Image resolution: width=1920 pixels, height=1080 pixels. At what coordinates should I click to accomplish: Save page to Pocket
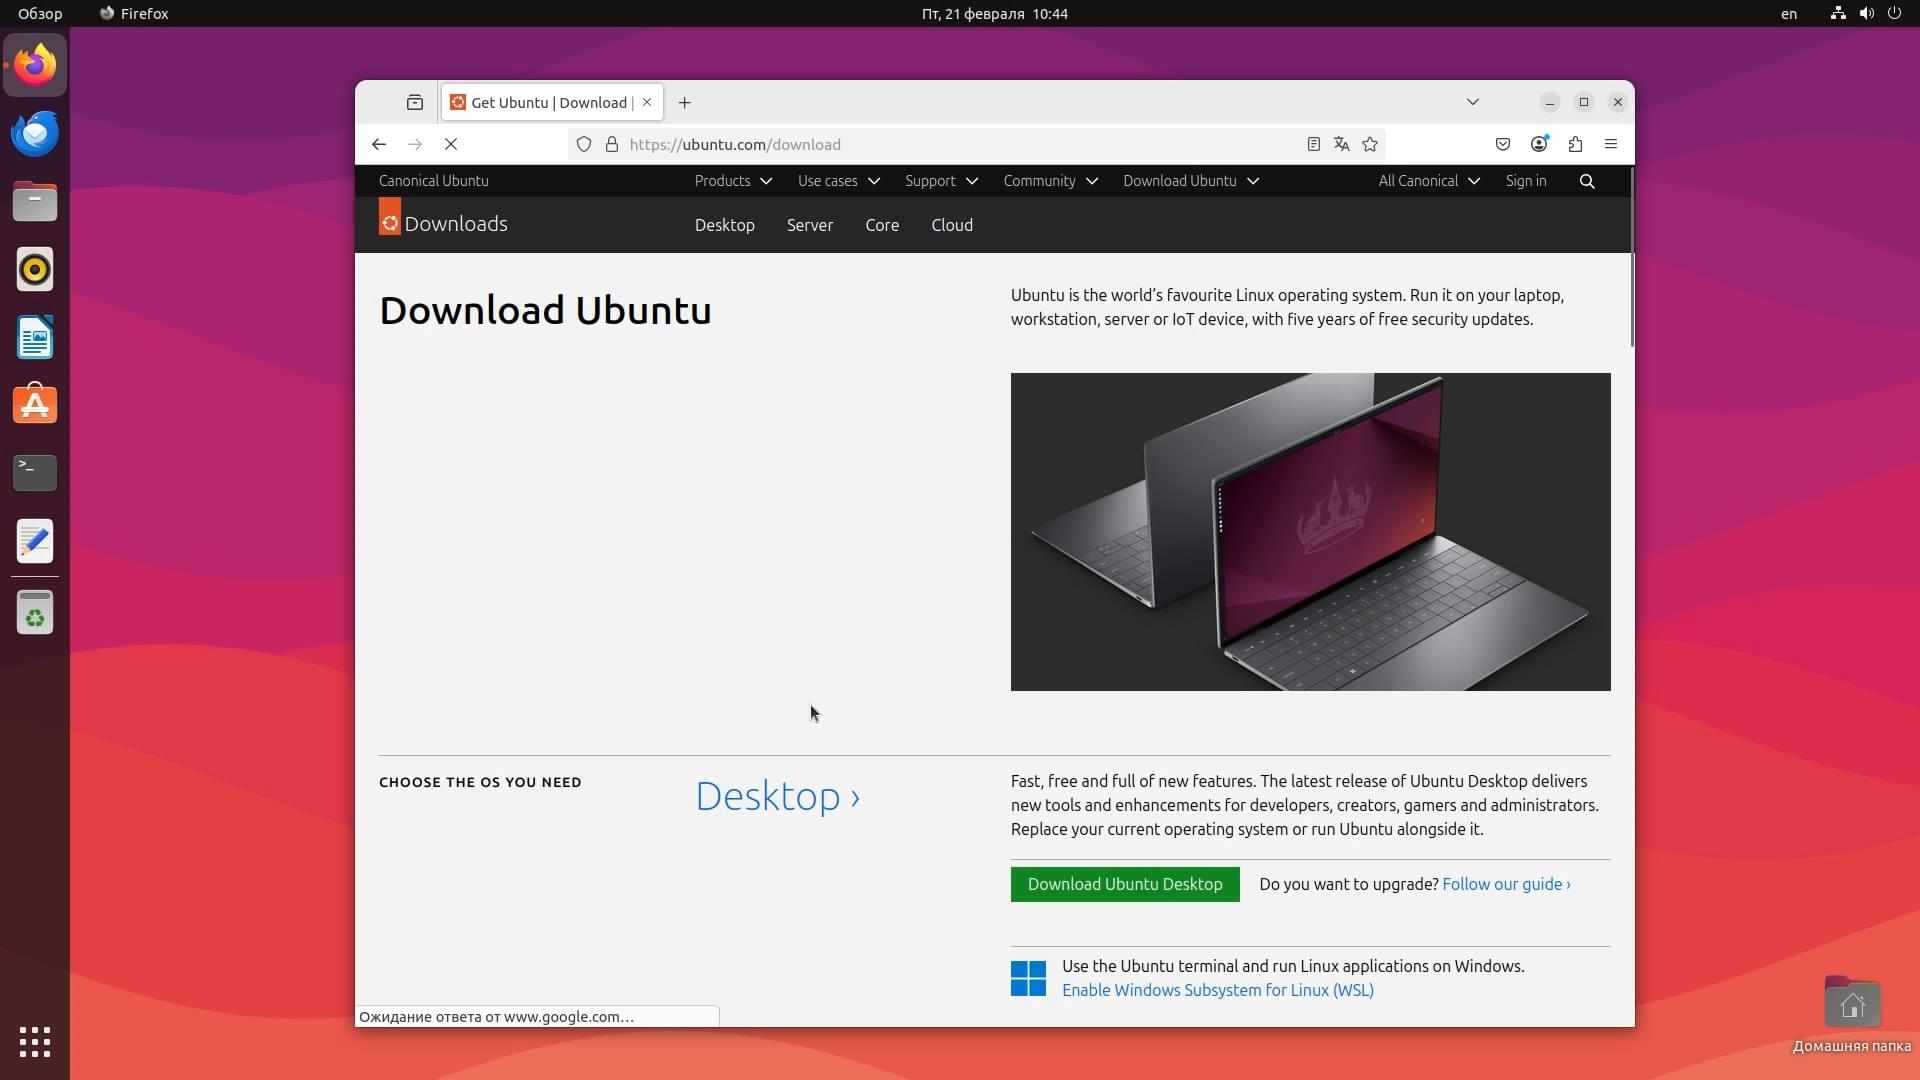[1503, 144]
